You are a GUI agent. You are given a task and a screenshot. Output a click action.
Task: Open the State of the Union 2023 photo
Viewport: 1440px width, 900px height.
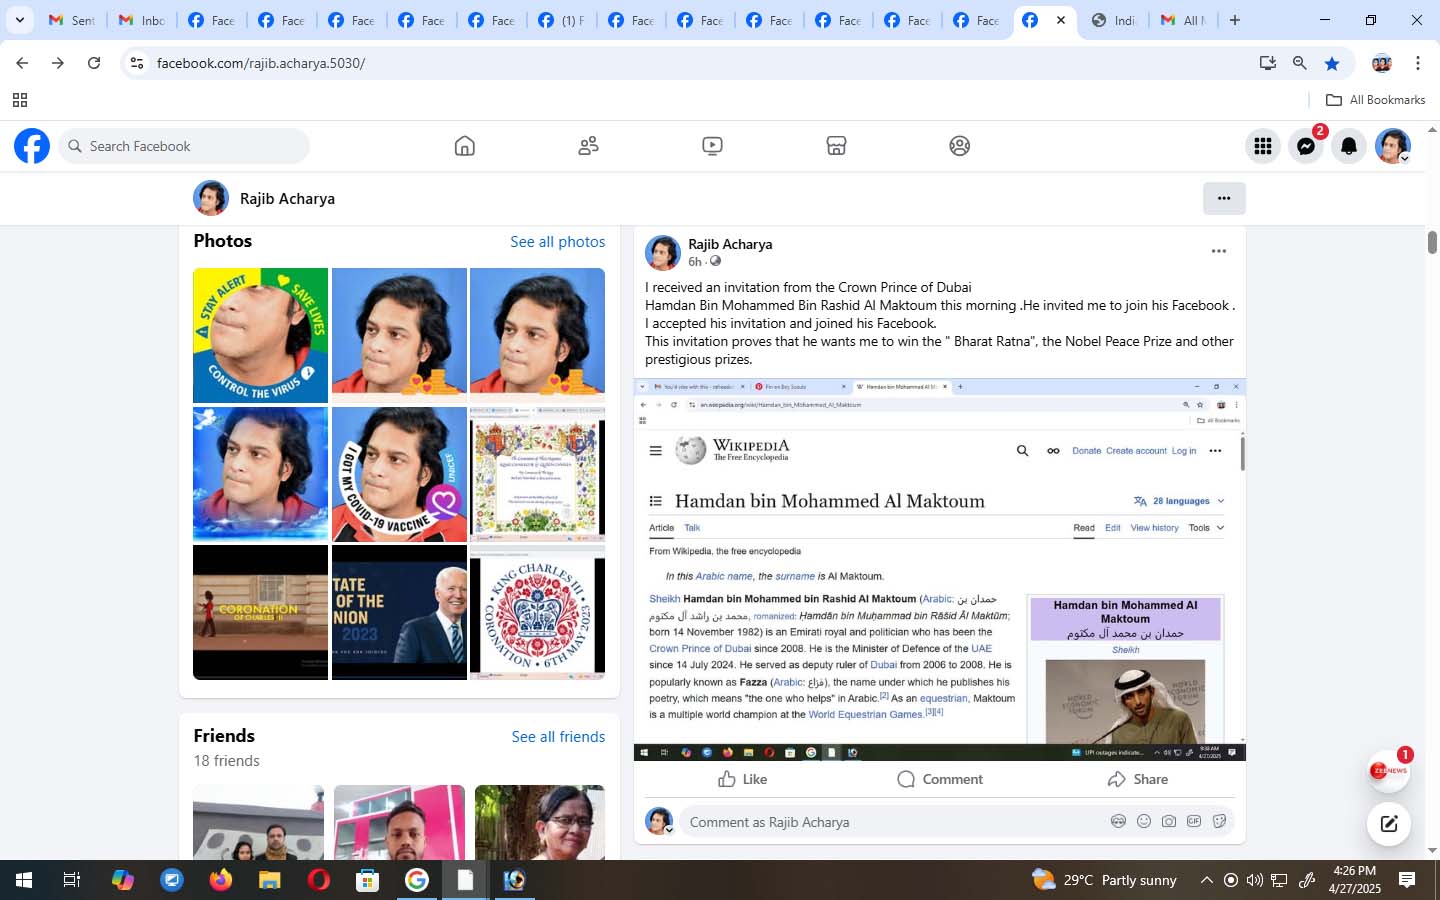pos(399,612)
